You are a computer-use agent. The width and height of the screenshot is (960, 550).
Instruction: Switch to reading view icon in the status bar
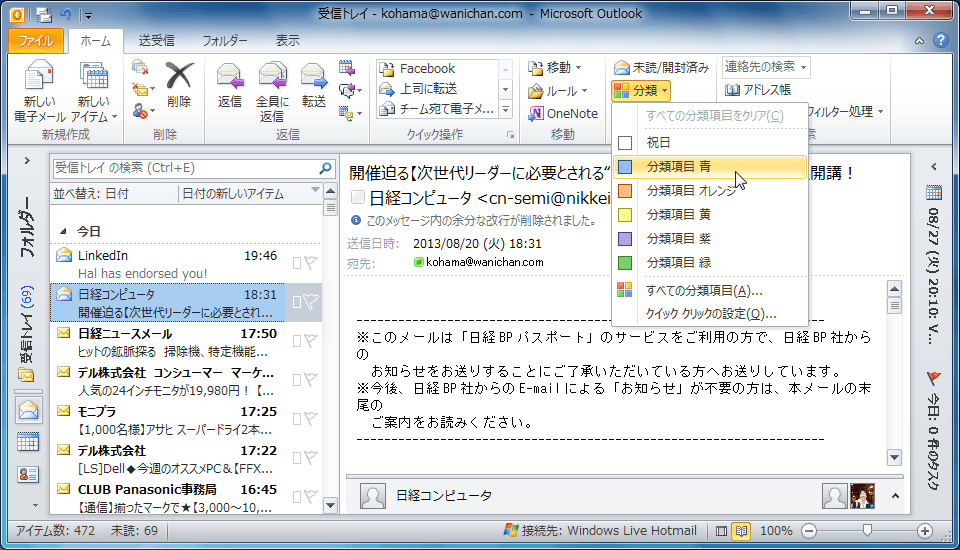(741, 531)
